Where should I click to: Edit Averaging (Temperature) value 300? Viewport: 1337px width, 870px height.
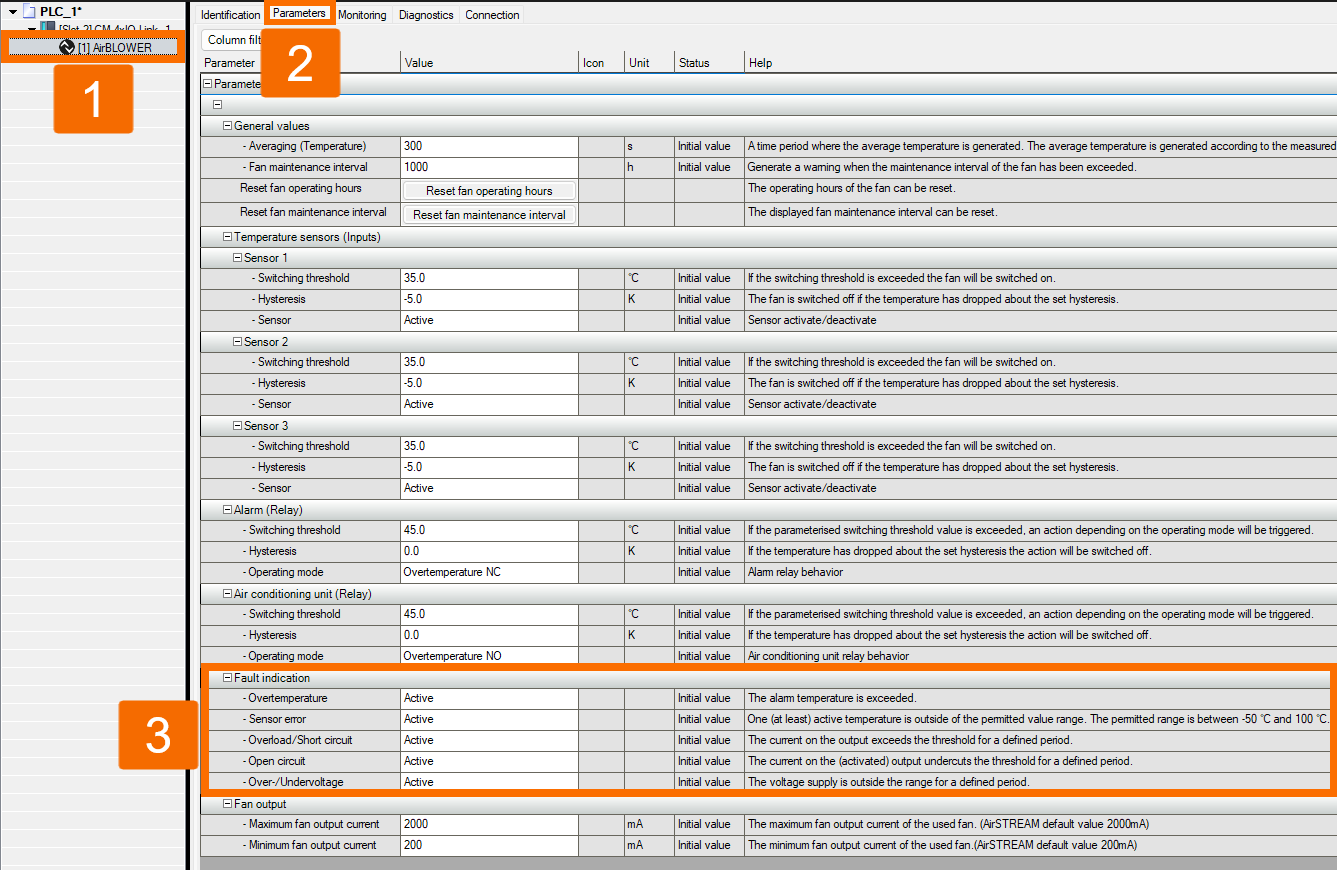(x=489, y=146)
